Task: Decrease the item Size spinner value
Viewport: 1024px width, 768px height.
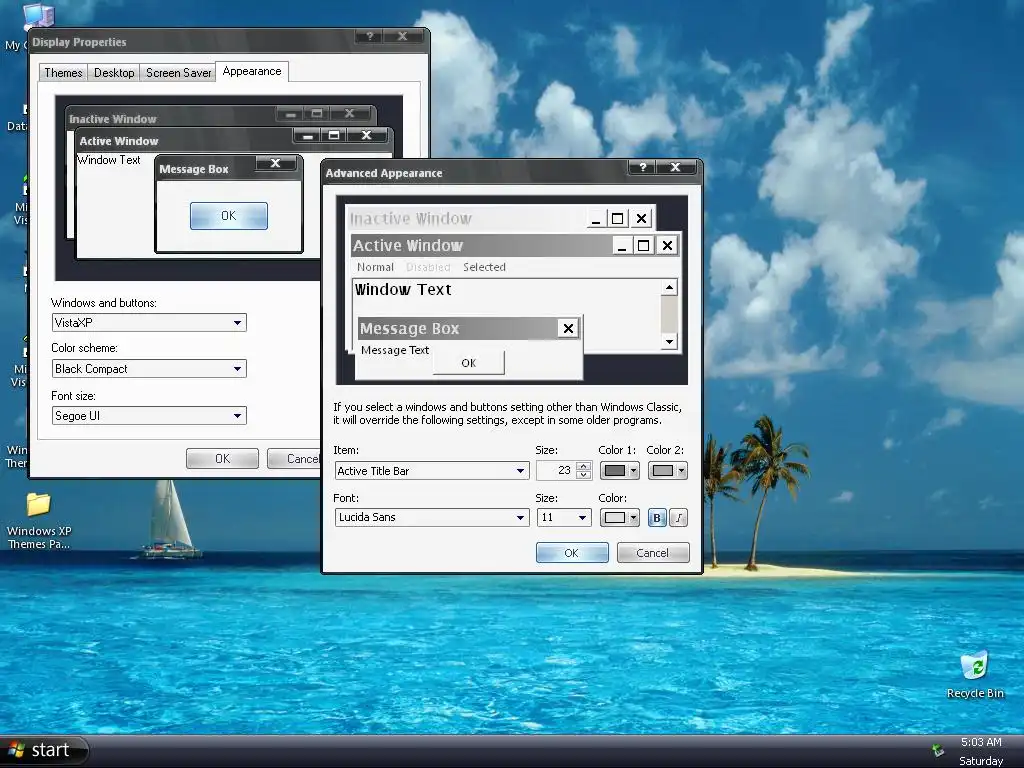Action: [584, 475]
